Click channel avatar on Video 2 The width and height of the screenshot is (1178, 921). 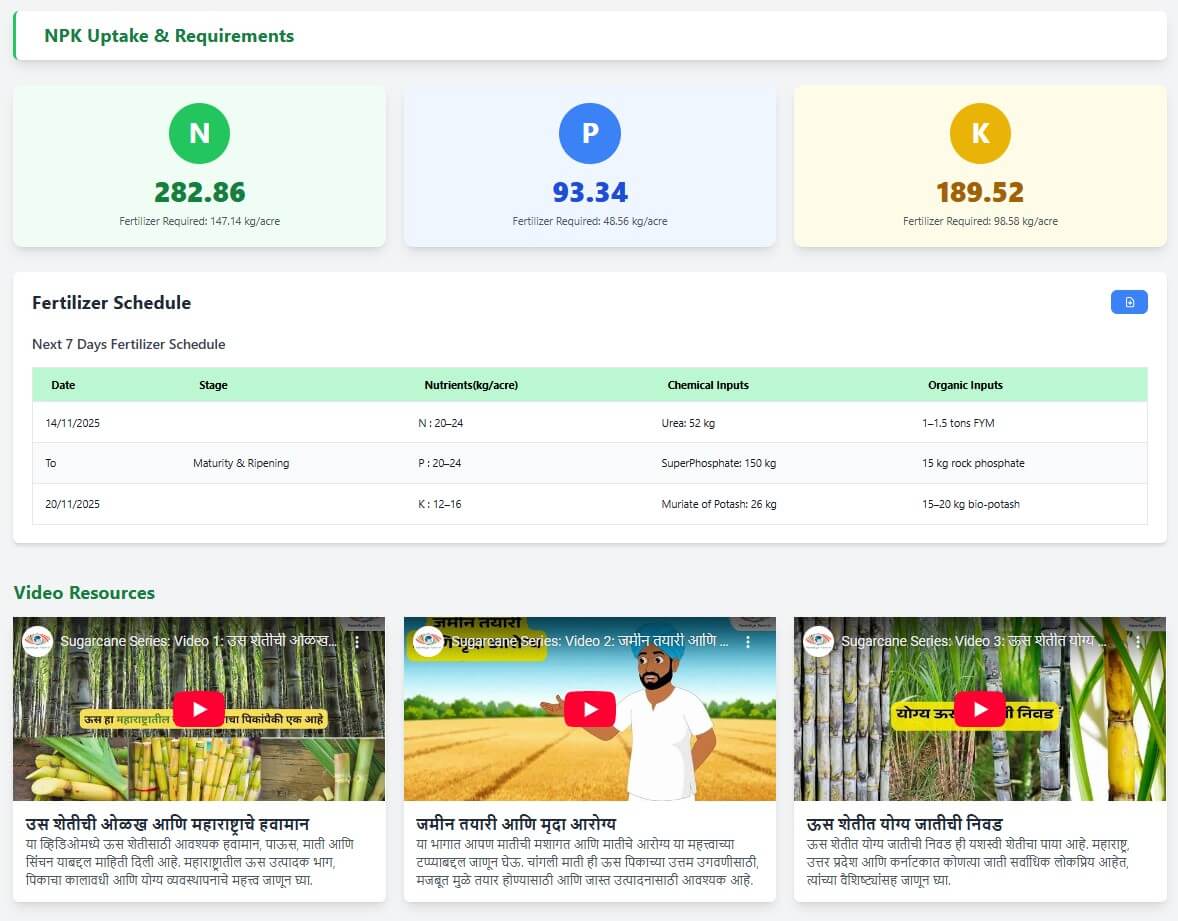point(428,642)
